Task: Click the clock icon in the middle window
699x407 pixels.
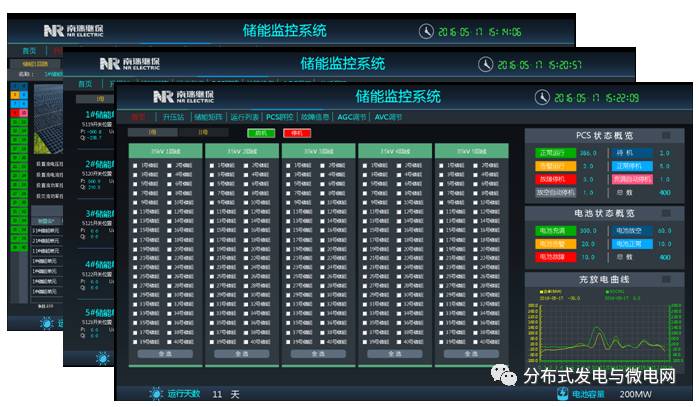Action: point(486,63)
